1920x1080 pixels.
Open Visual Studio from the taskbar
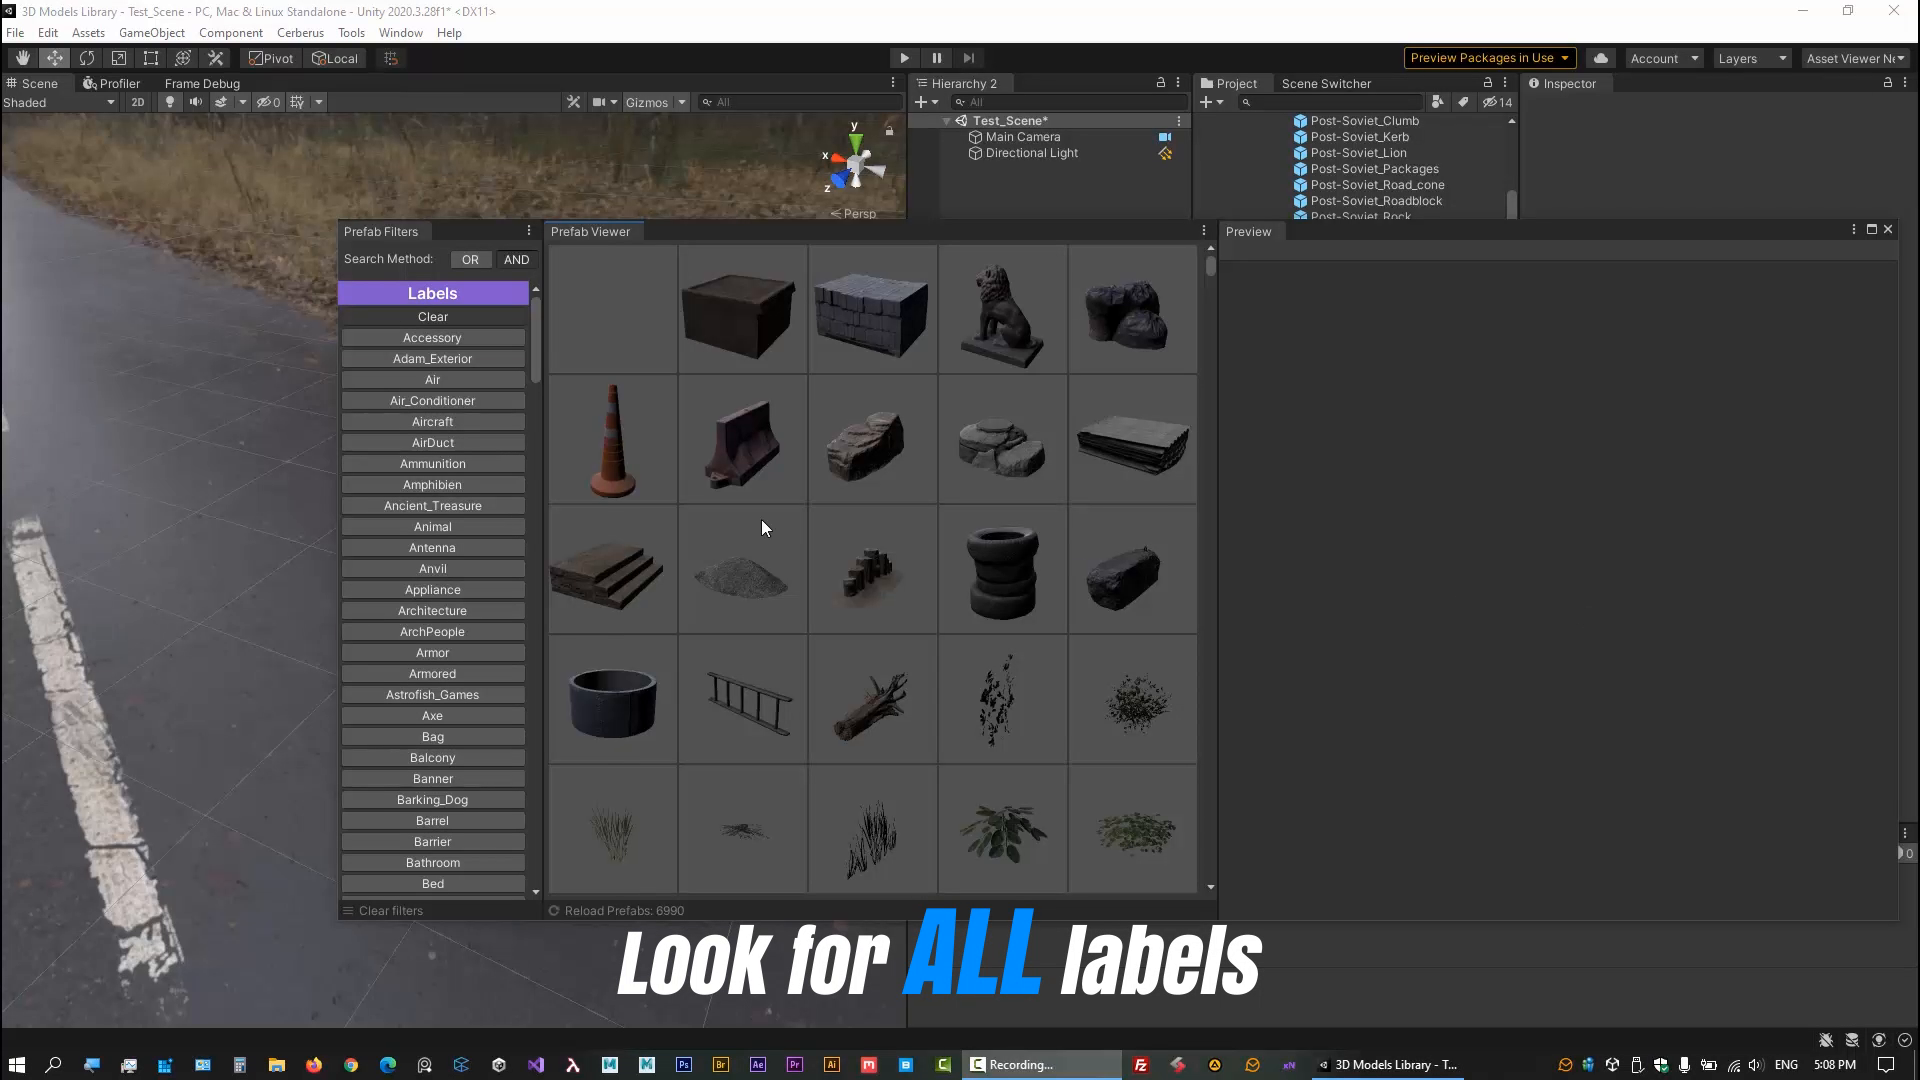click(536, 1065)
